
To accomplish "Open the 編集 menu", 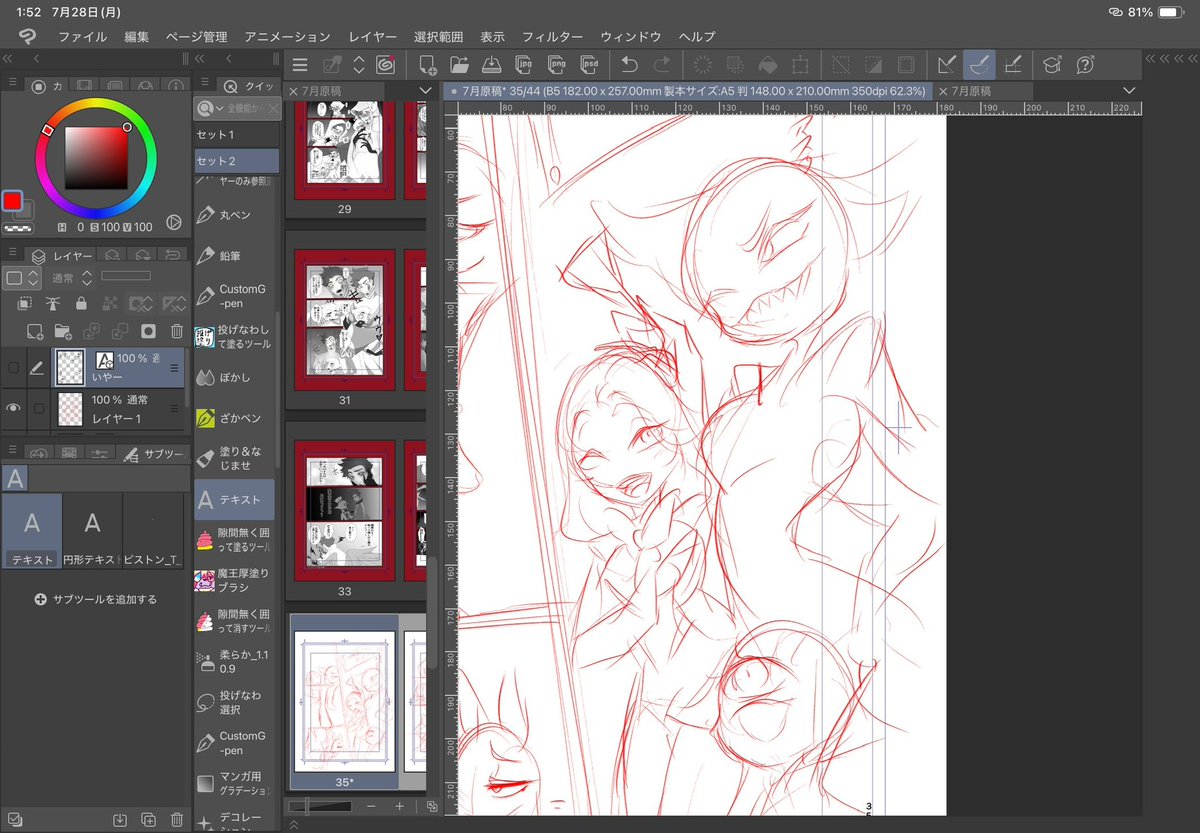I will [x=137, y=36].
